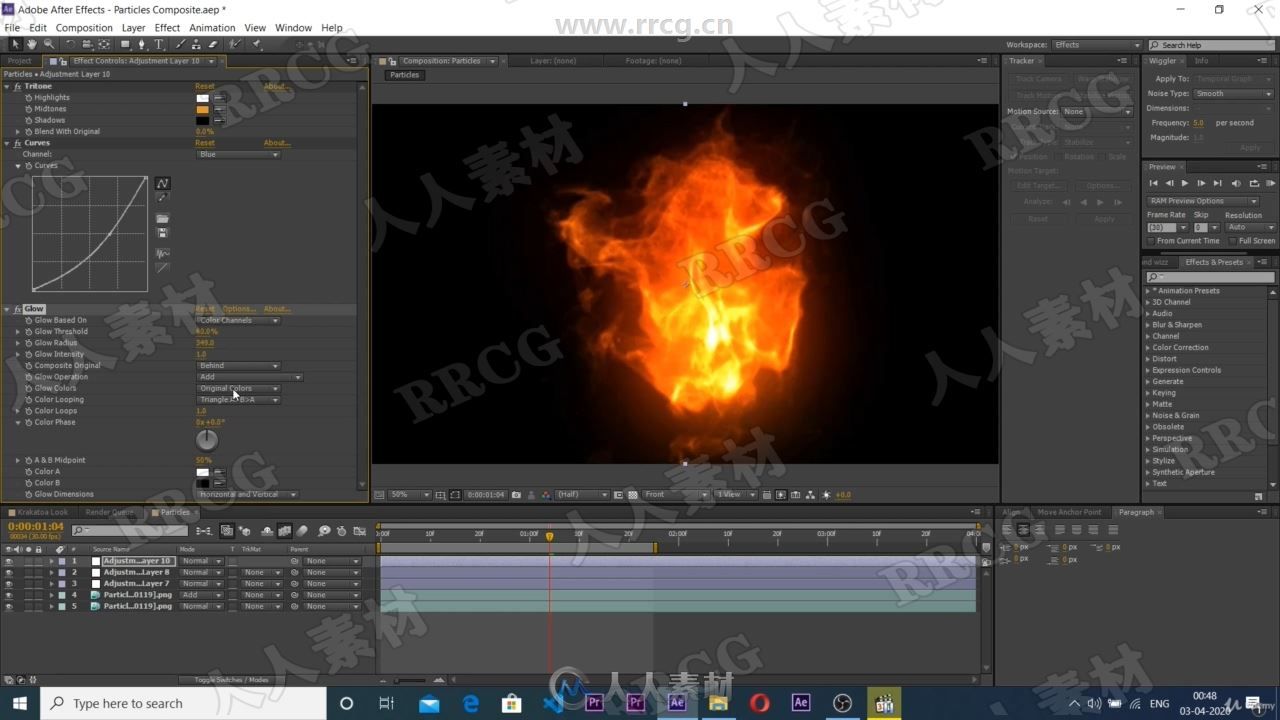The width and height of the screenshot is (1280, 720).
Task: Reset the Tritone effect
Action: point(205,86)
